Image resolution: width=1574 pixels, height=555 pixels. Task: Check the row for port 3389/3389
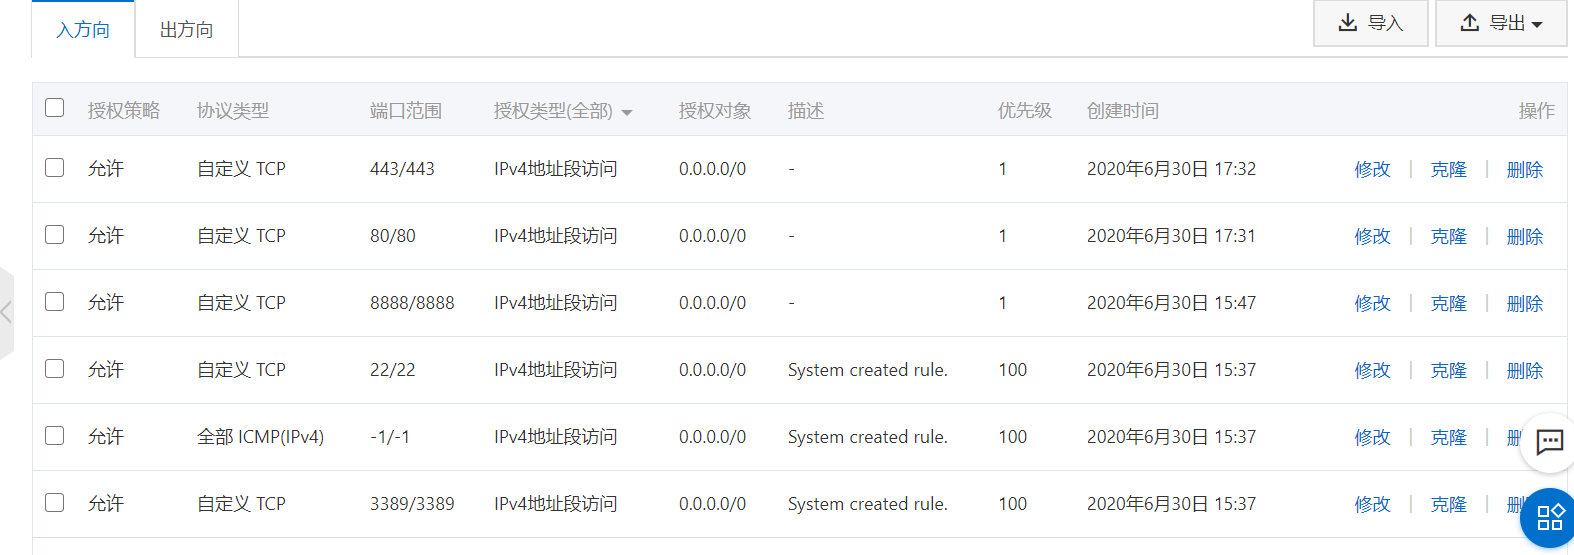[x=55, y=503]
